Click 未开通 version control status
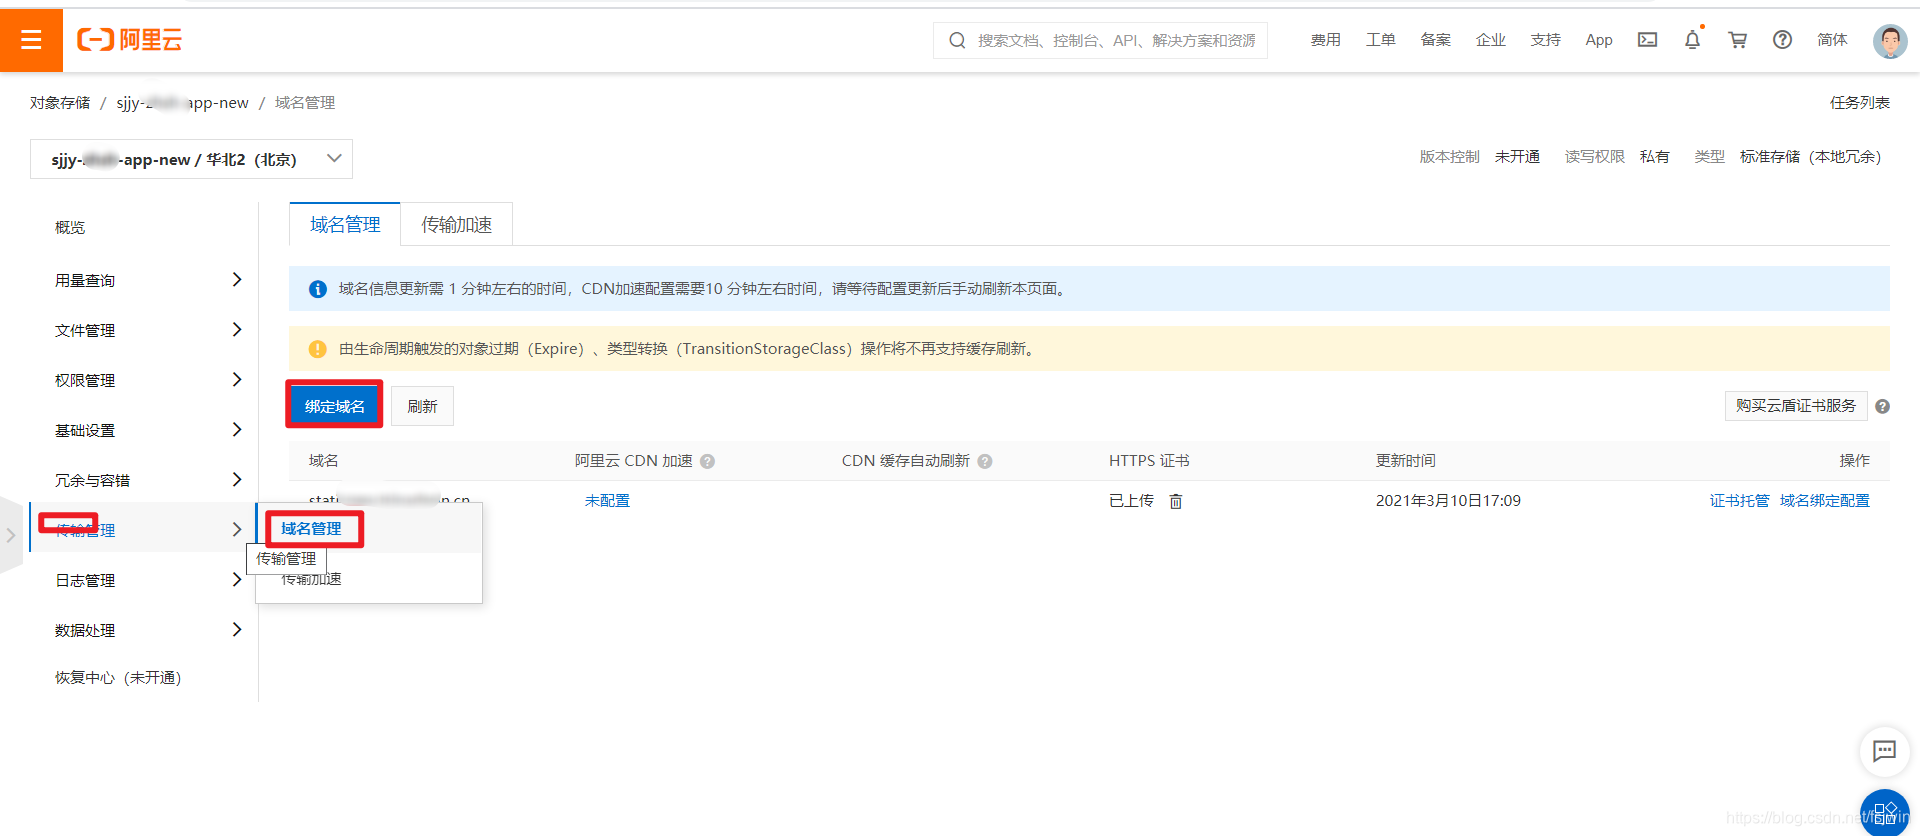Viewport: 1920px width, 836px height. pyautogui.click(x=1517, y=157)
